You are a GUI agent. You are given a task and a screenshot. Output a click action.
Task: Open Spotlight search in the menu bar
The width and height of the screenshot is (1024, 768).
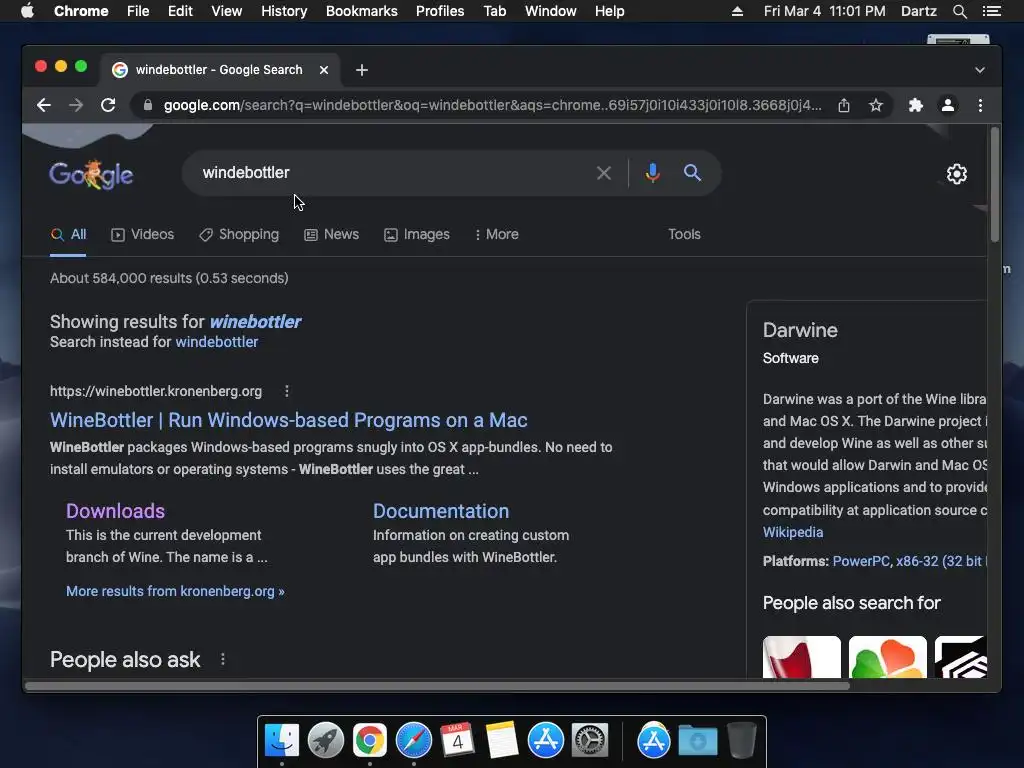(x=960, y=11)
